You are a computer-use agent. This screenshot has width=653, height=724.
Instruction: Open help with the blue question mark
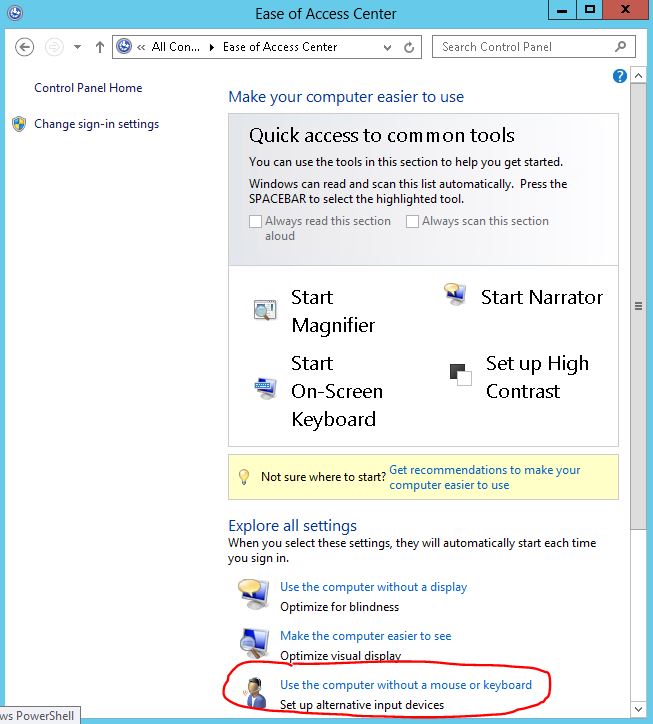(x=619, y=76)
